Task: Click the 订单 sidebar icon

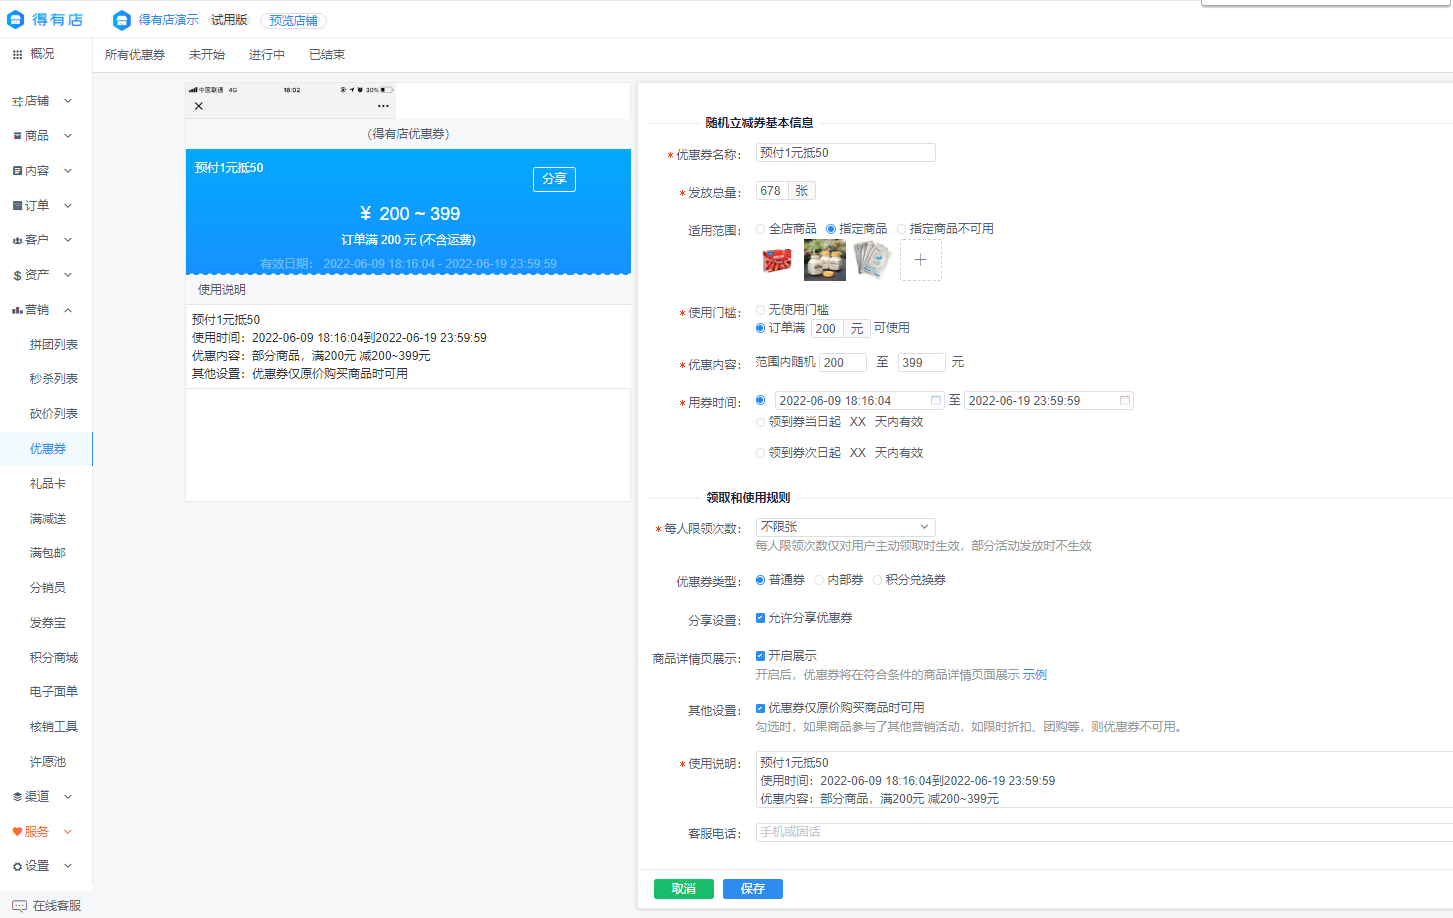Action: (x=17, y=206)
